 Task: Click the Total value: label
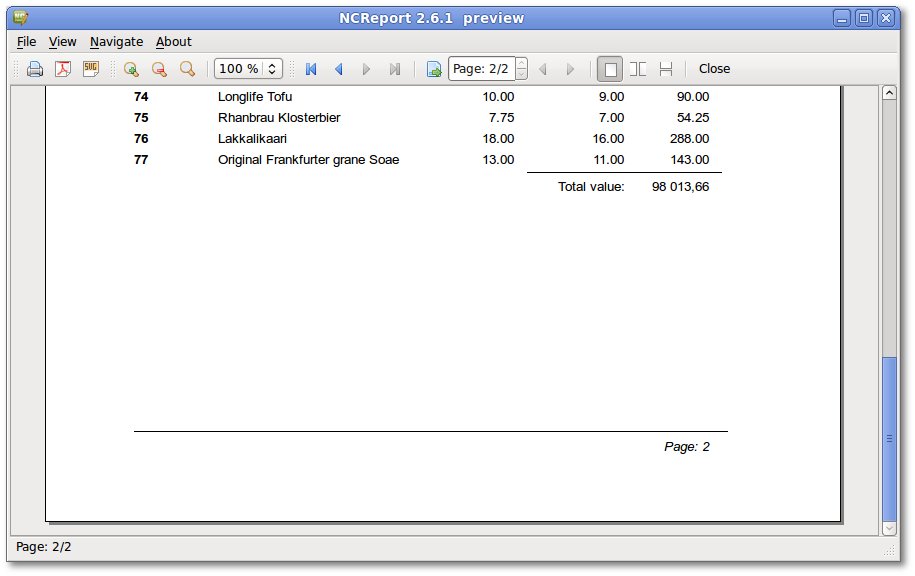point(591,187)
